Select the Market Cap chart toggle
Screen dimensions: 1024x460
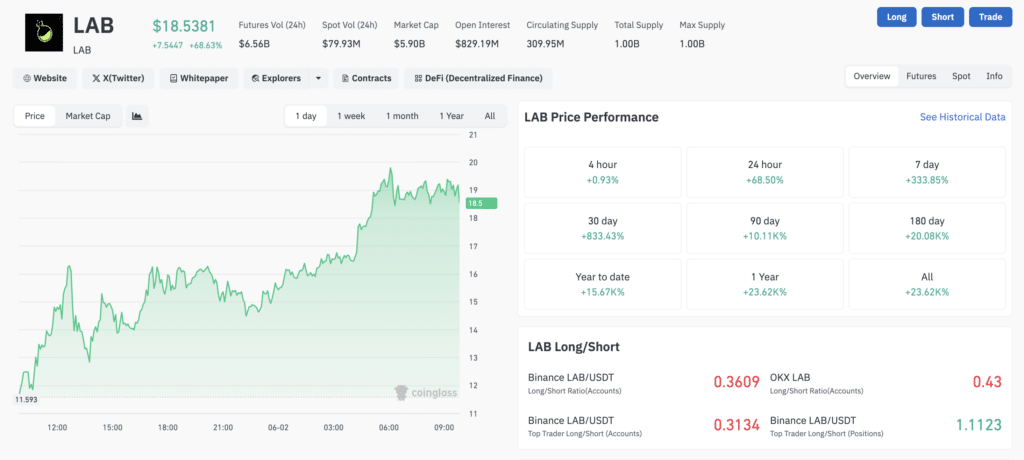point(88,116)
